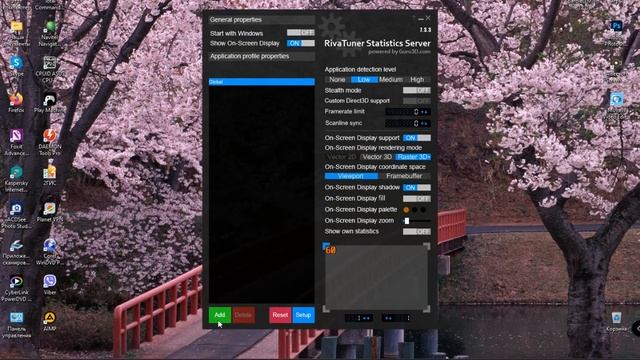Click the bottom-right OSD preview corner marker
640x360 pixels.
click(427, 309)
